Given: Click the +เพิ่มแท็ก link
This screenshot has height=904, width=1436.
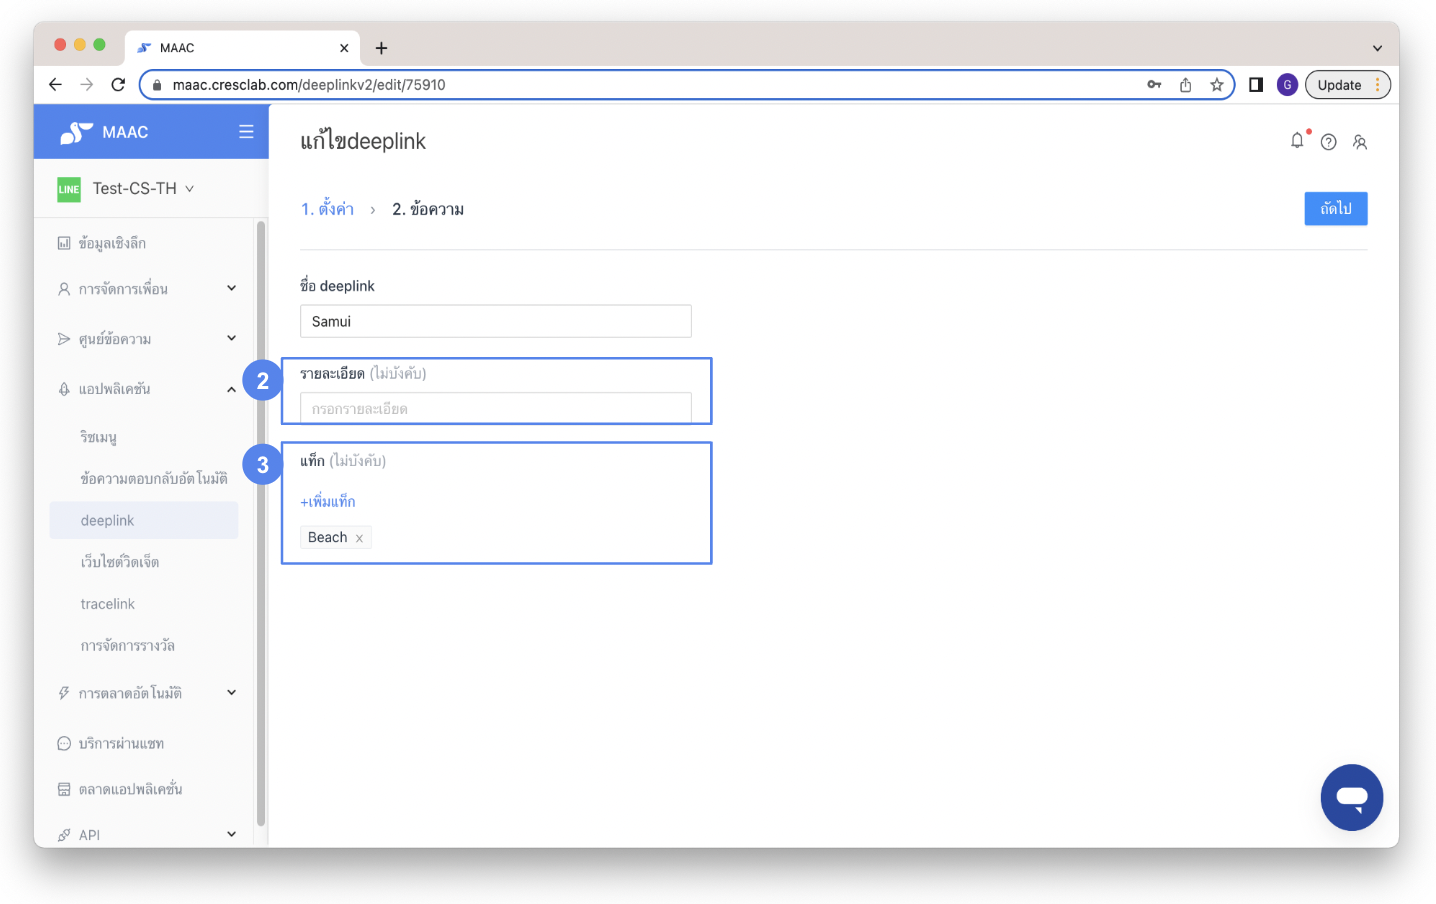Looking at the screenshot, I should [x=328, y=501].
